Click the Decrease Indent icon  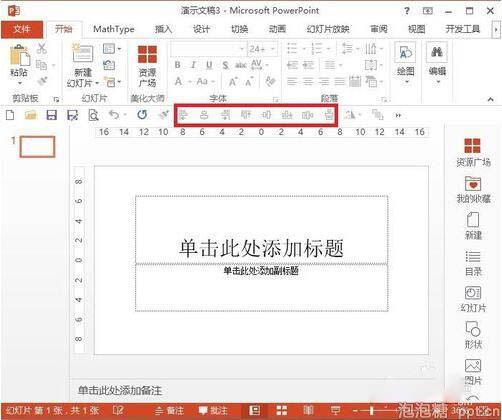pos(292,65)
